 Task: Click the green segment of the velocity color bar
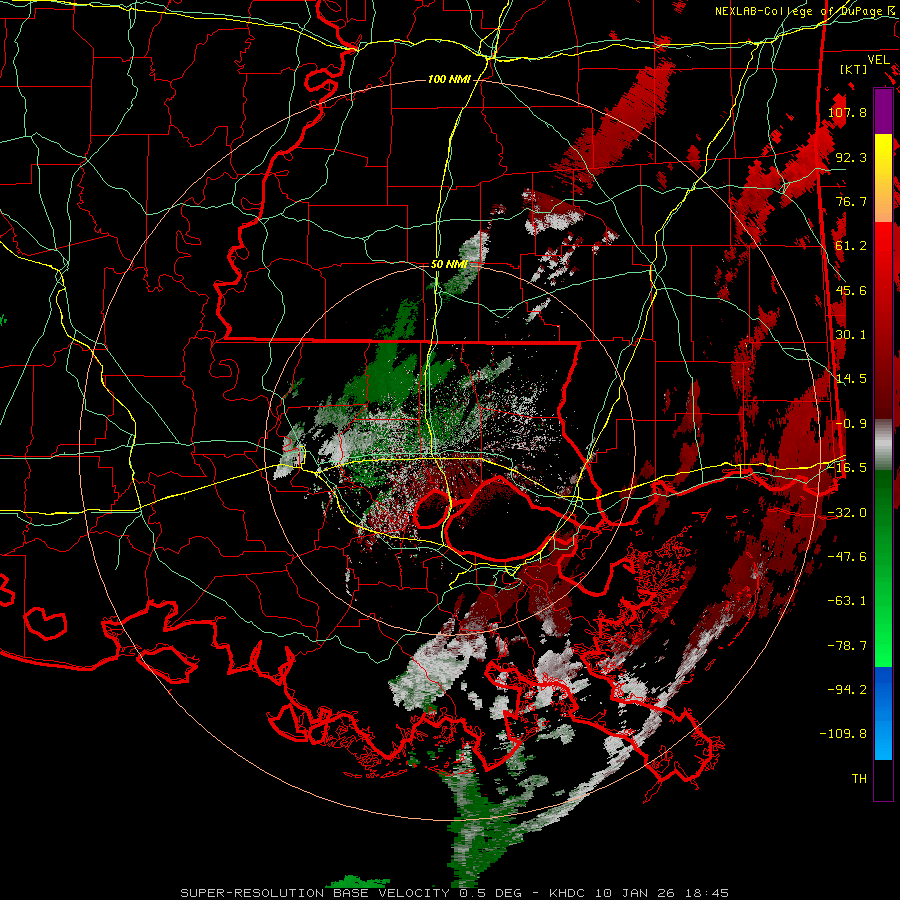[x=883, y=568]
